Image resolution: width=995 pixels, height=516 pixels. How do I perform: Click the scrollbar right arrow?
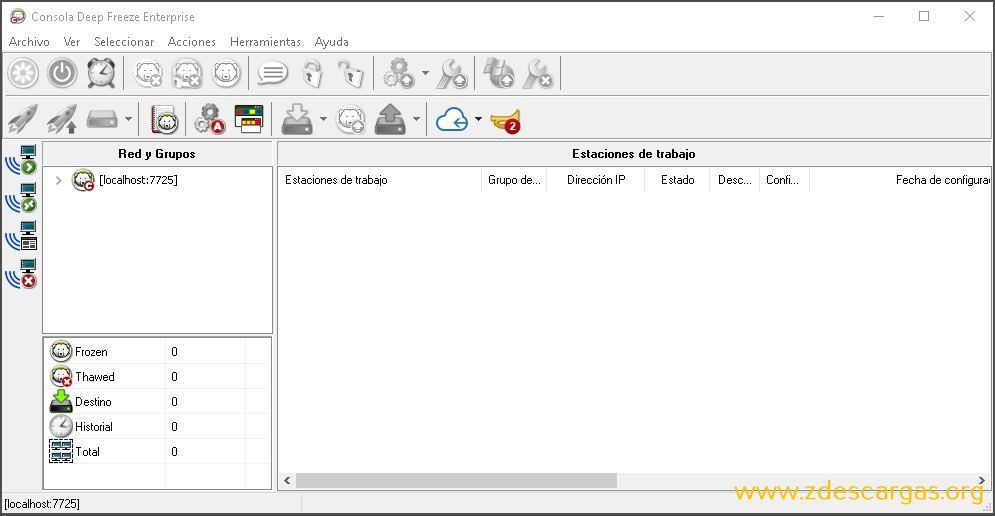pos(982,480)
